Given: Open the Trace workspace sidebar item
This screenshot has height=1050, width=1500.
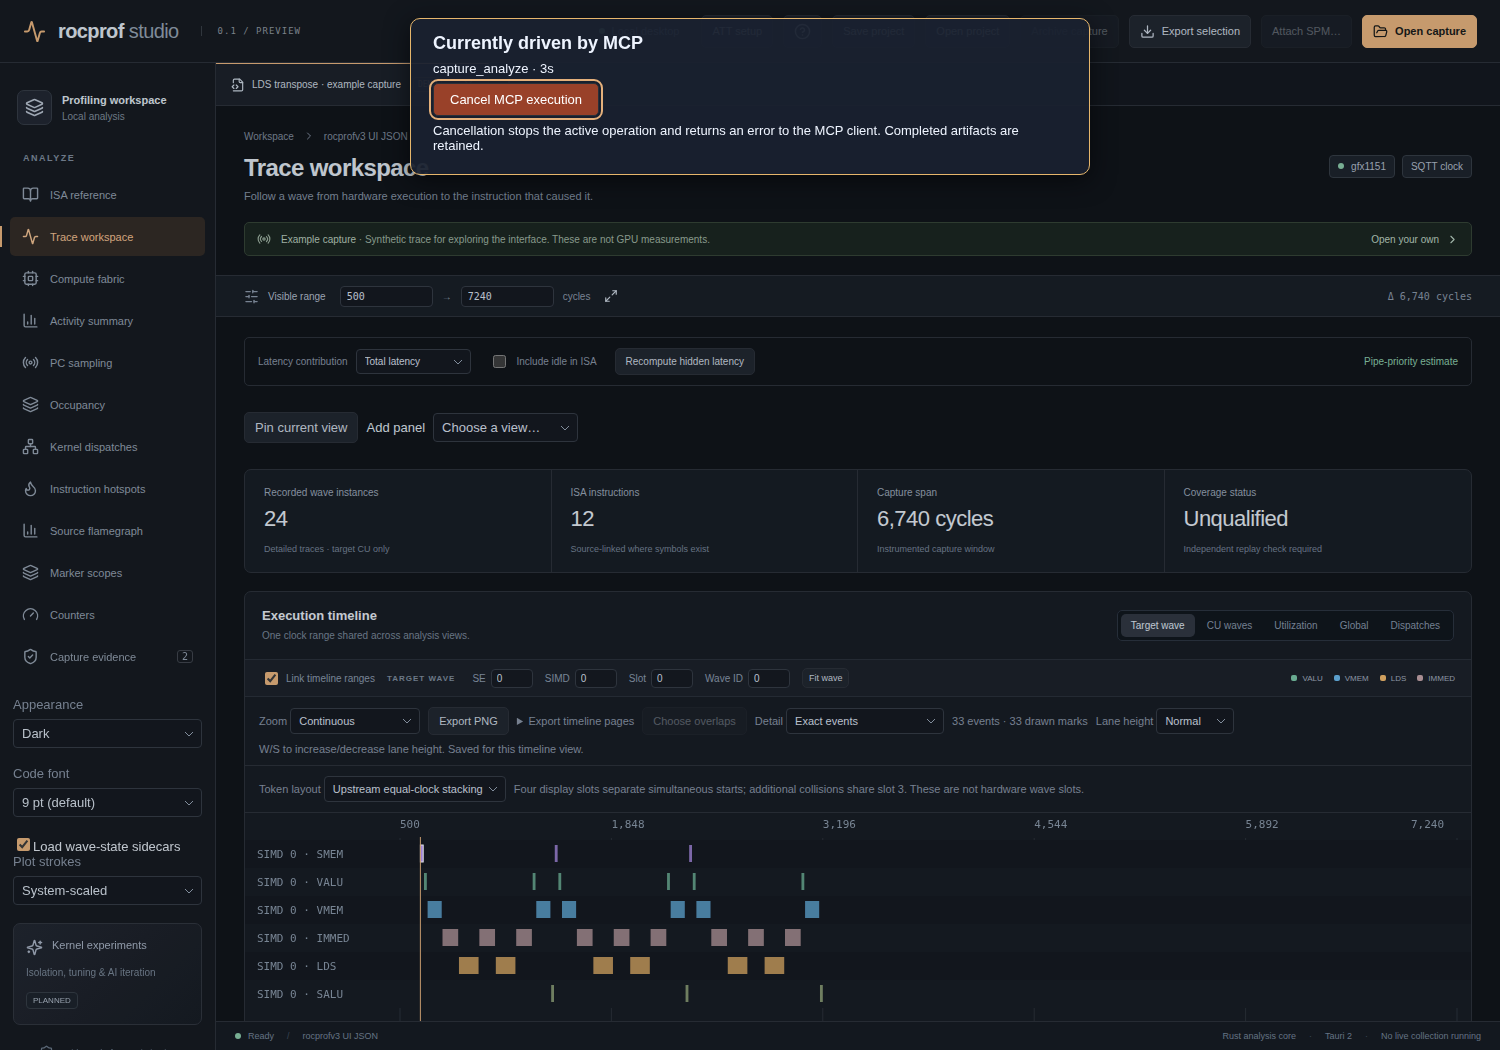Looking at the screenshot, I should pyautogui.click(x=107, y=237).
